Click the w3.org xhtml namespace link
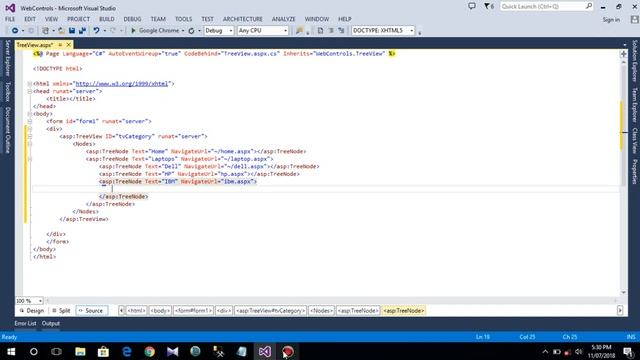Viewport: 640px width, 360px height. click(x=122, y=84)
